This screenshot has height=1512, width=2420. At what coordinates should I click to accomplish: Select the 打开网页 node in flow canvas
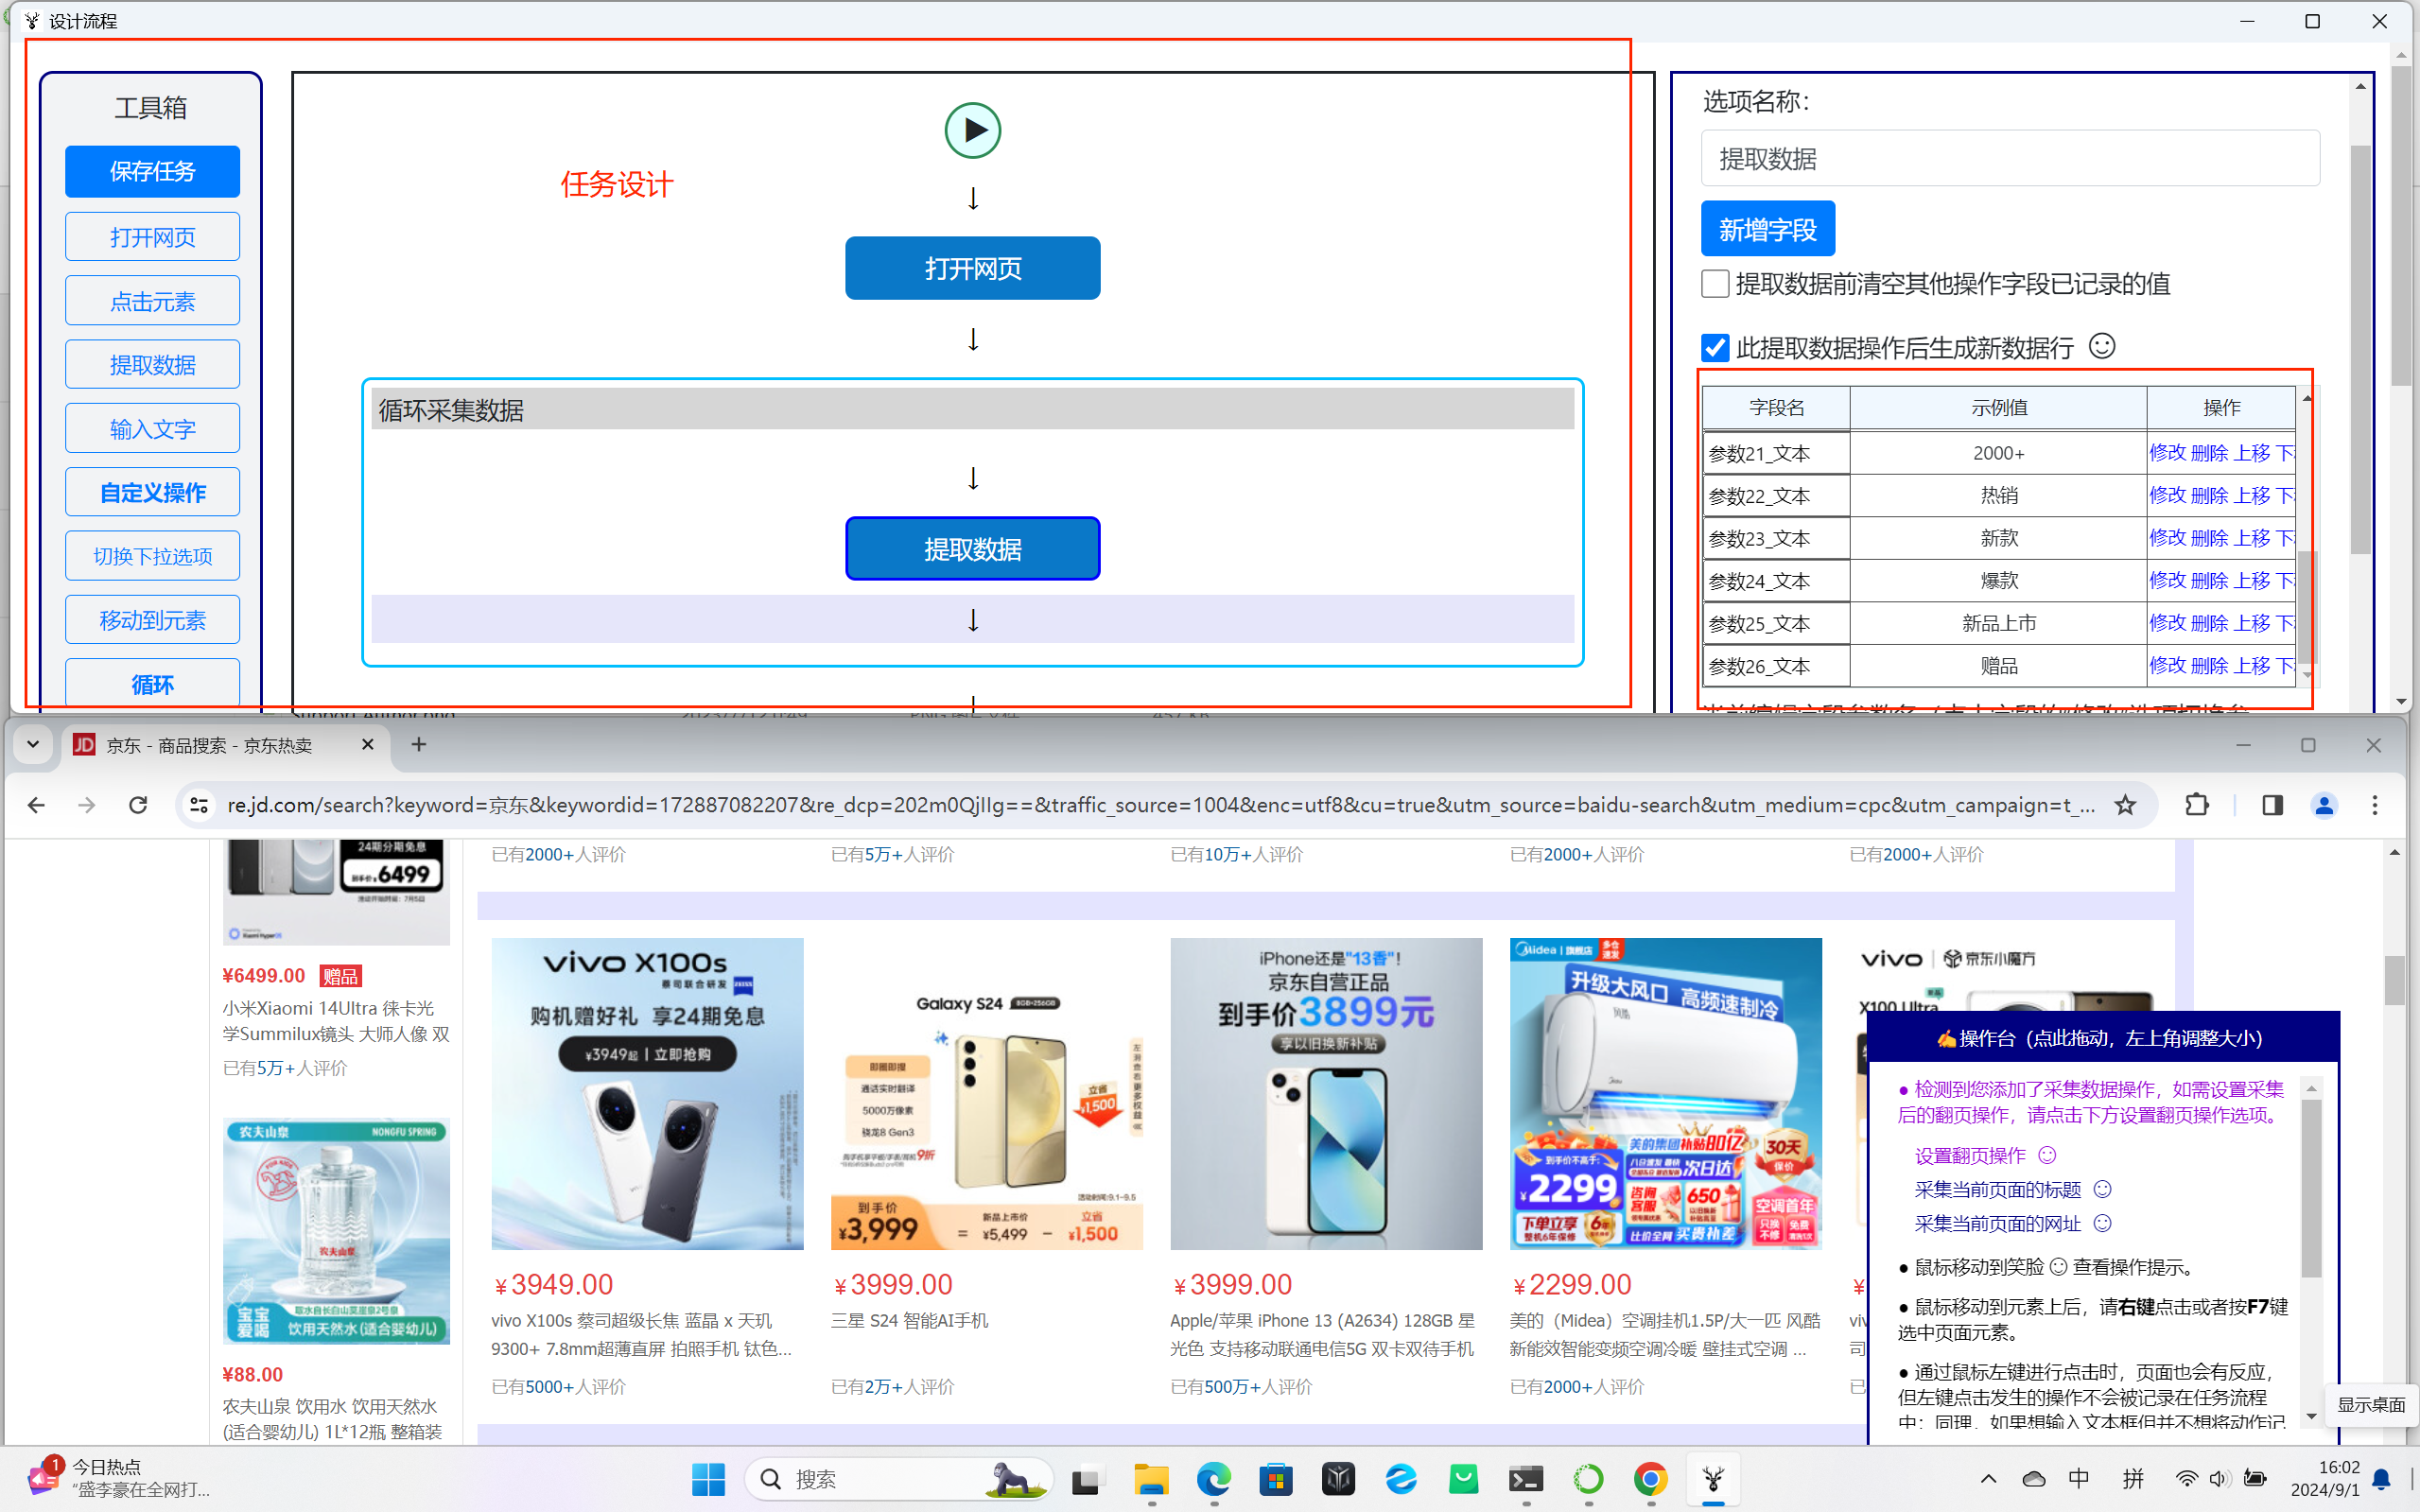(x=972, y=268)
